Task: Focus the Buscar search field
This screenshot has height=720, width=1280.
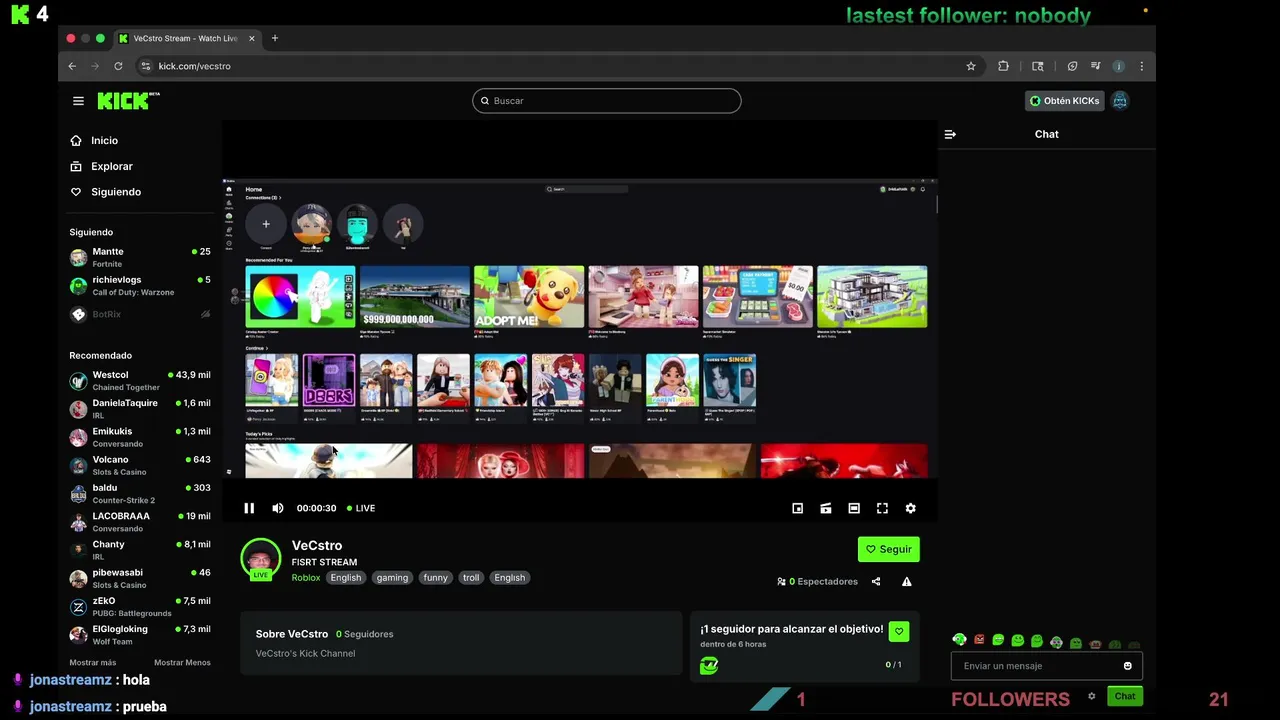Action: click(607, 101)
